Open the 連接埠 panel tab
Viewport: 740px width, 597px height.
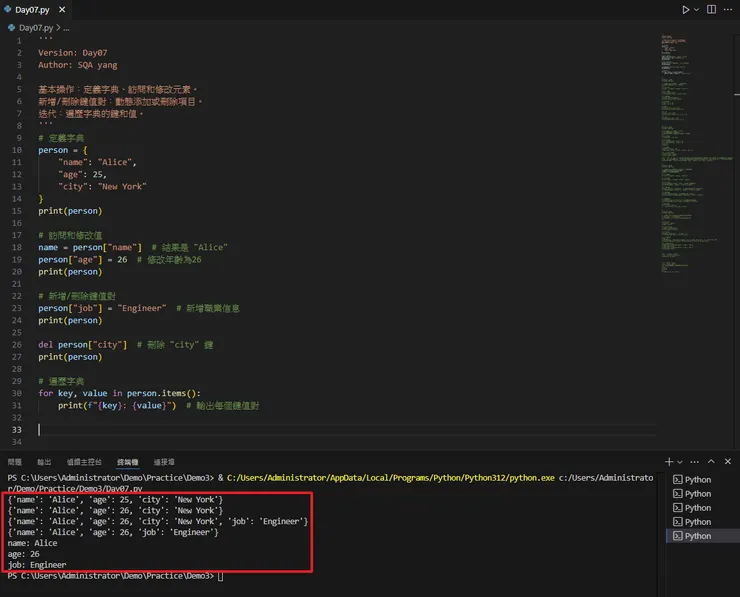click(164, 462)
